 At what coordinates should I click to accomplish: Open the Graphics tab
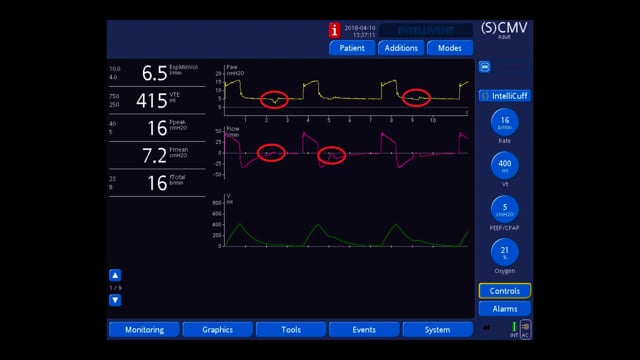tap(218, 329)
